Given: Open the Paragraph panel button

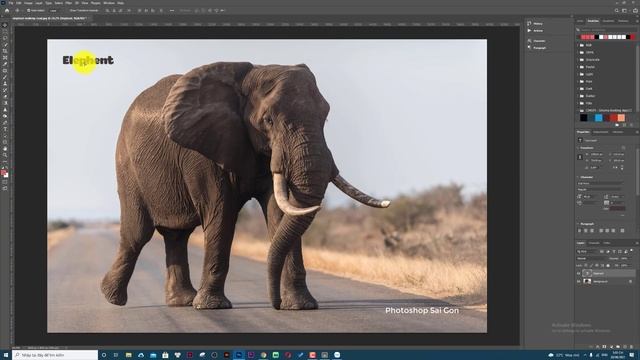Looking at the screenshot, I should [536, 48].
